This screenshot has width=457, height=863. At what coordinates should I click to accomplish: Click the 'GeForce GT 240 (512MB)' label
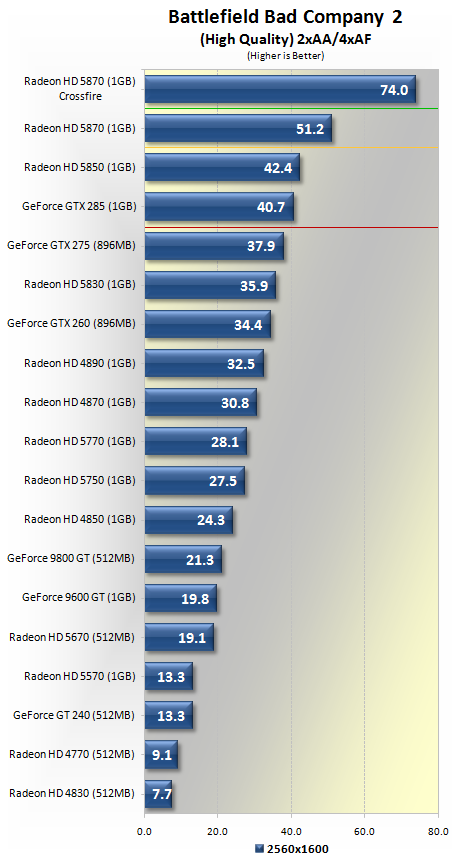(74, 715)
